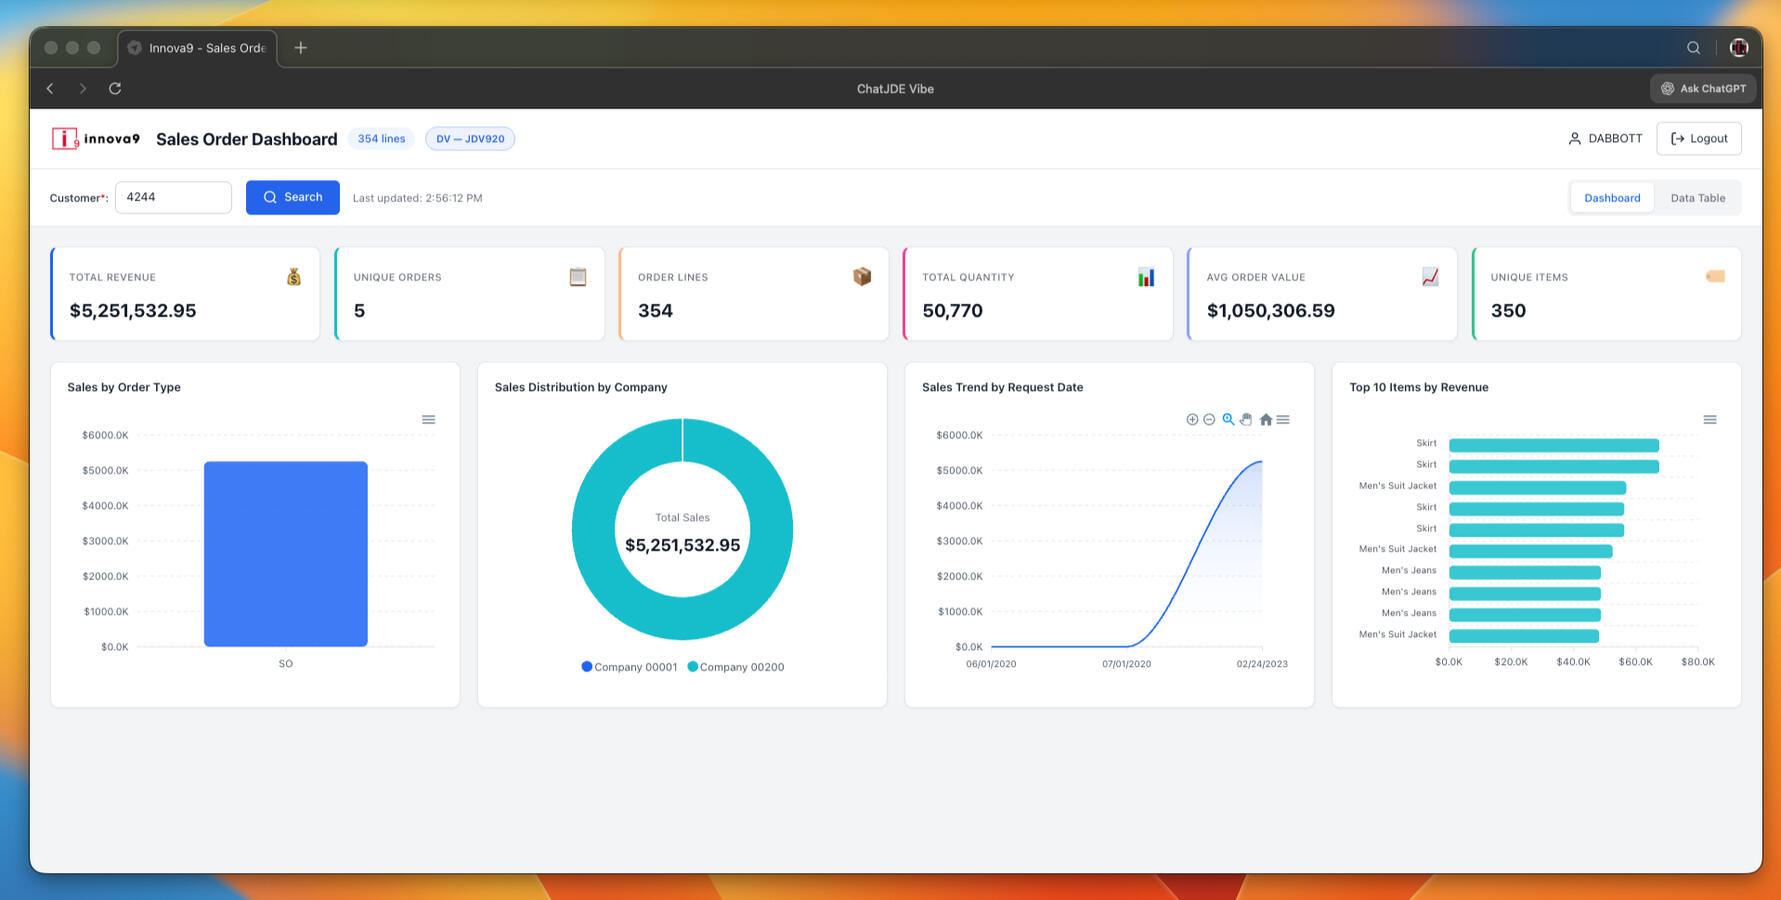
Task: Switch to the Data Table tab
Action: pyautogui.click(x=1697, y=197)
